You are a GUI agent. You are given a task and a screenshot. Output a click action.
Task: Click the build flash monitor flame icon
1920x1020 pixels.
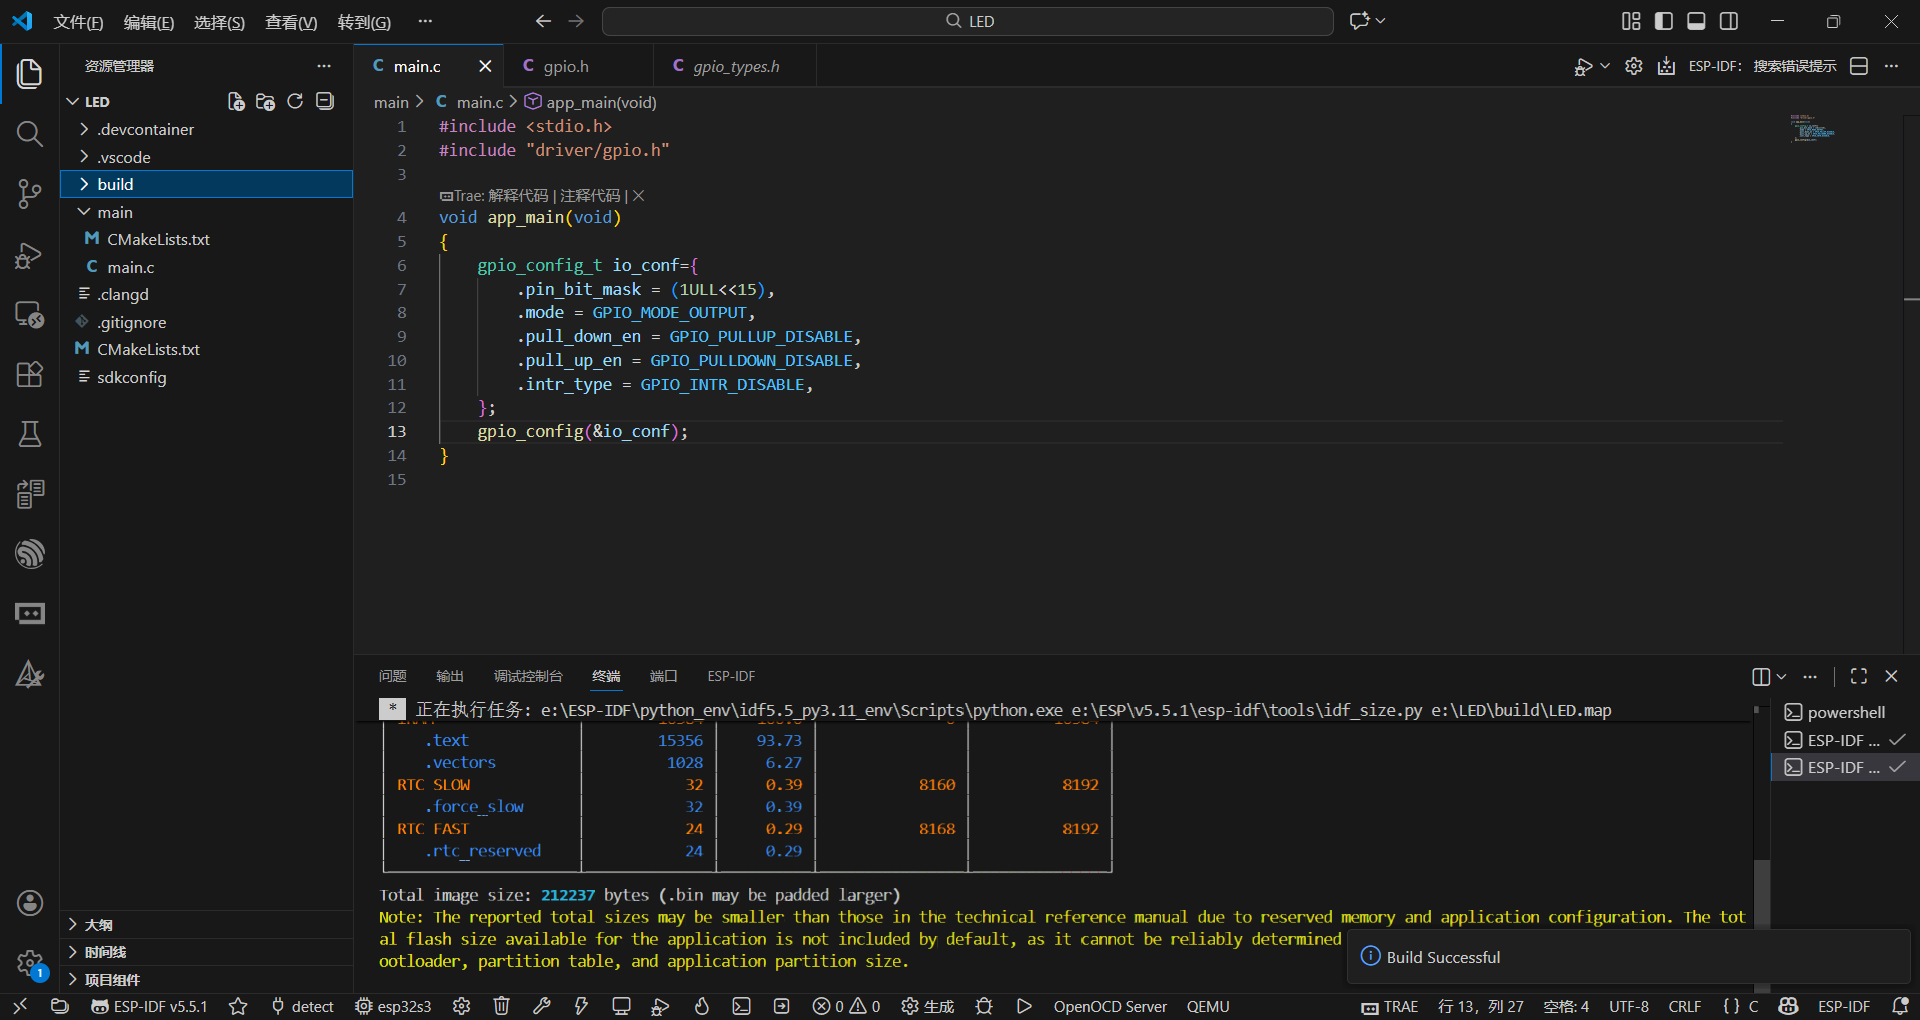(x=702, y=1006)
